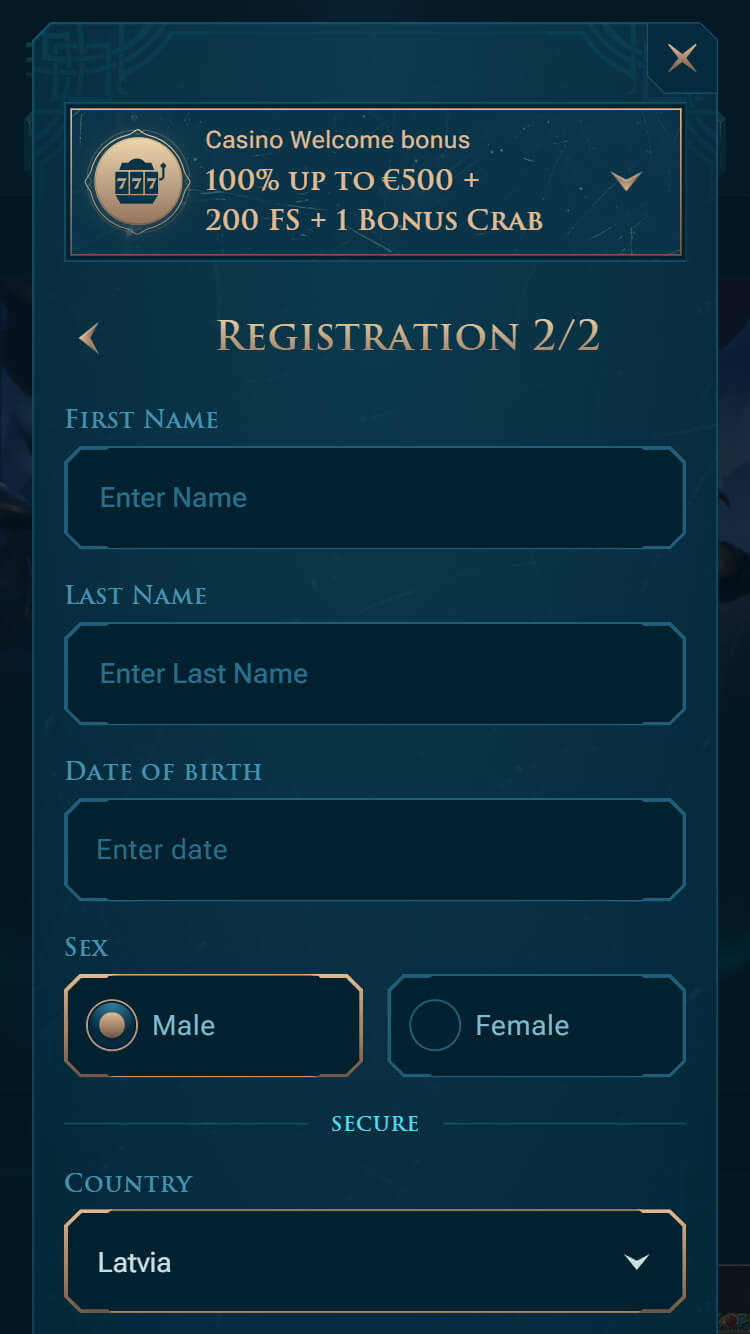Viewport: 750px width, 1334px height.
Task: Click the Country label
Action: click(128, 1183)
